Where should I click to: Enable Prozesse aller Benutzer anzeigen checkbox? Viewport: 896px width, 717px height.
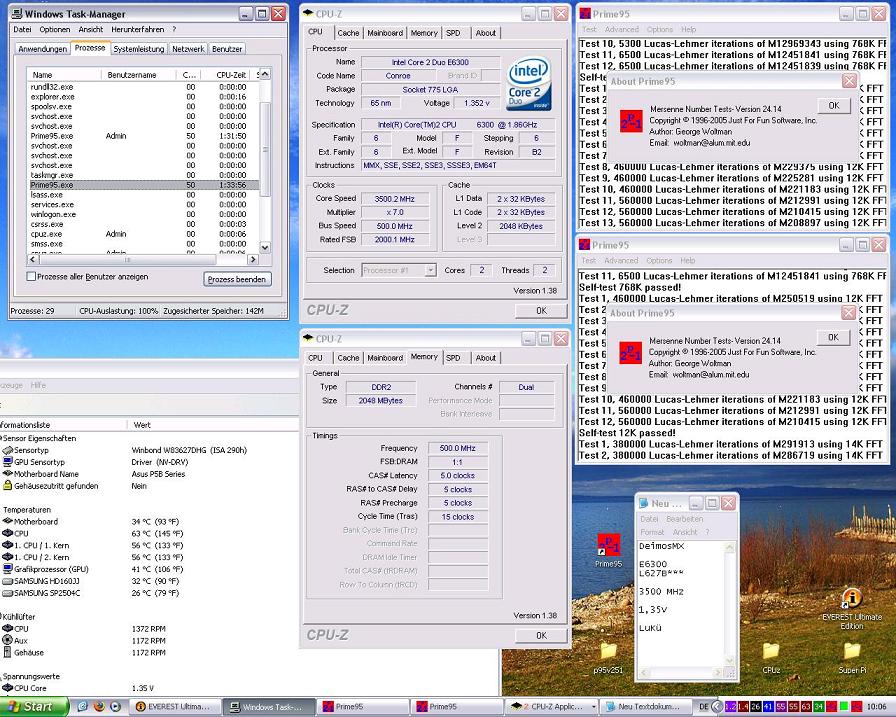(x=31, y=277)
